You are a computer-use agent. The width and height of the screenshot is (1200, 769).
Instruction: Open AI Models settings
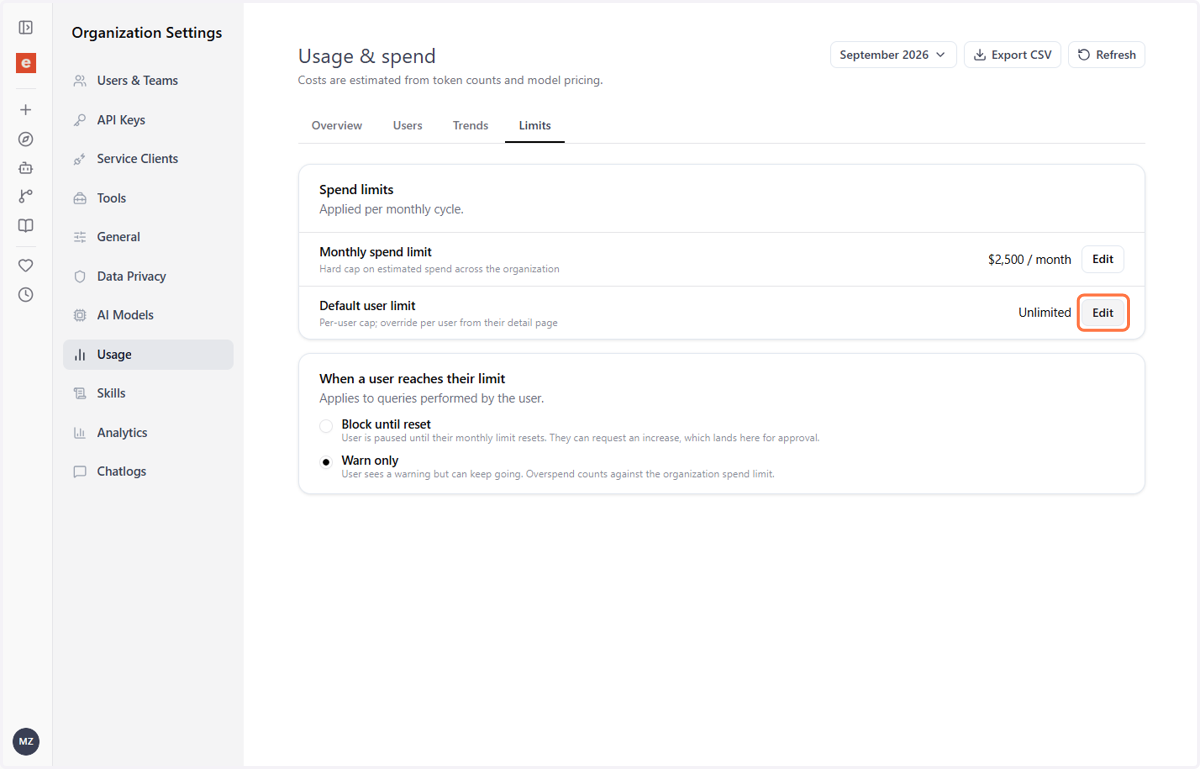point(148,315)
